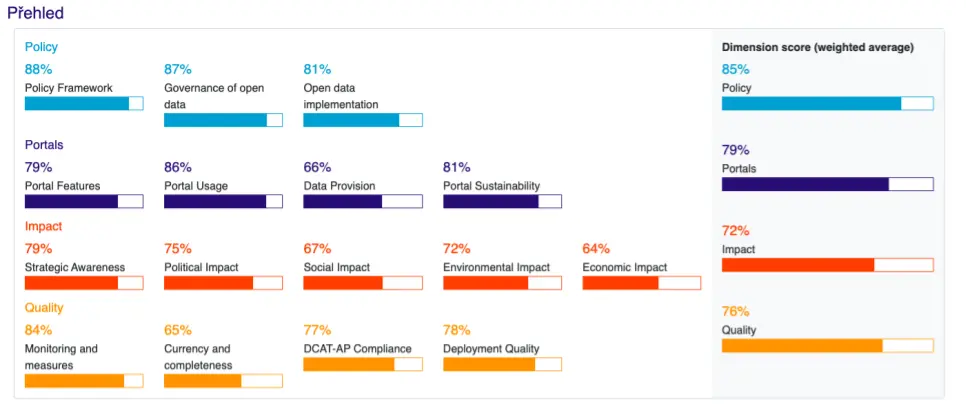Viewport: 966px width, 412px height.
Task: Click the Deployment Quality label
Action: (x=491, y=349)
